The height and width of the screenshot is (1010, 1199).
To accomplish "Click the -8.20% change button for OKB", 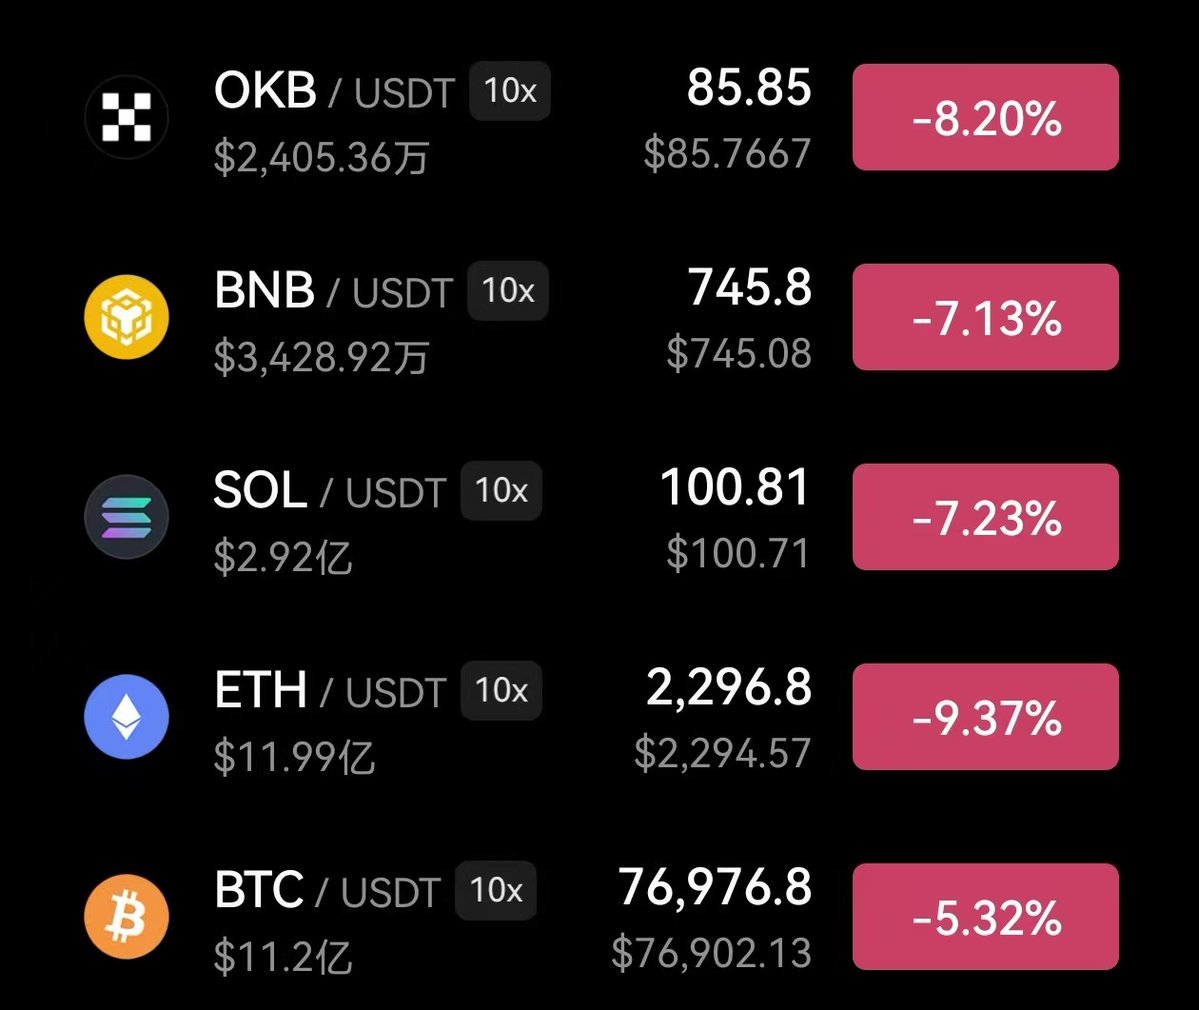I will (985, 117).
